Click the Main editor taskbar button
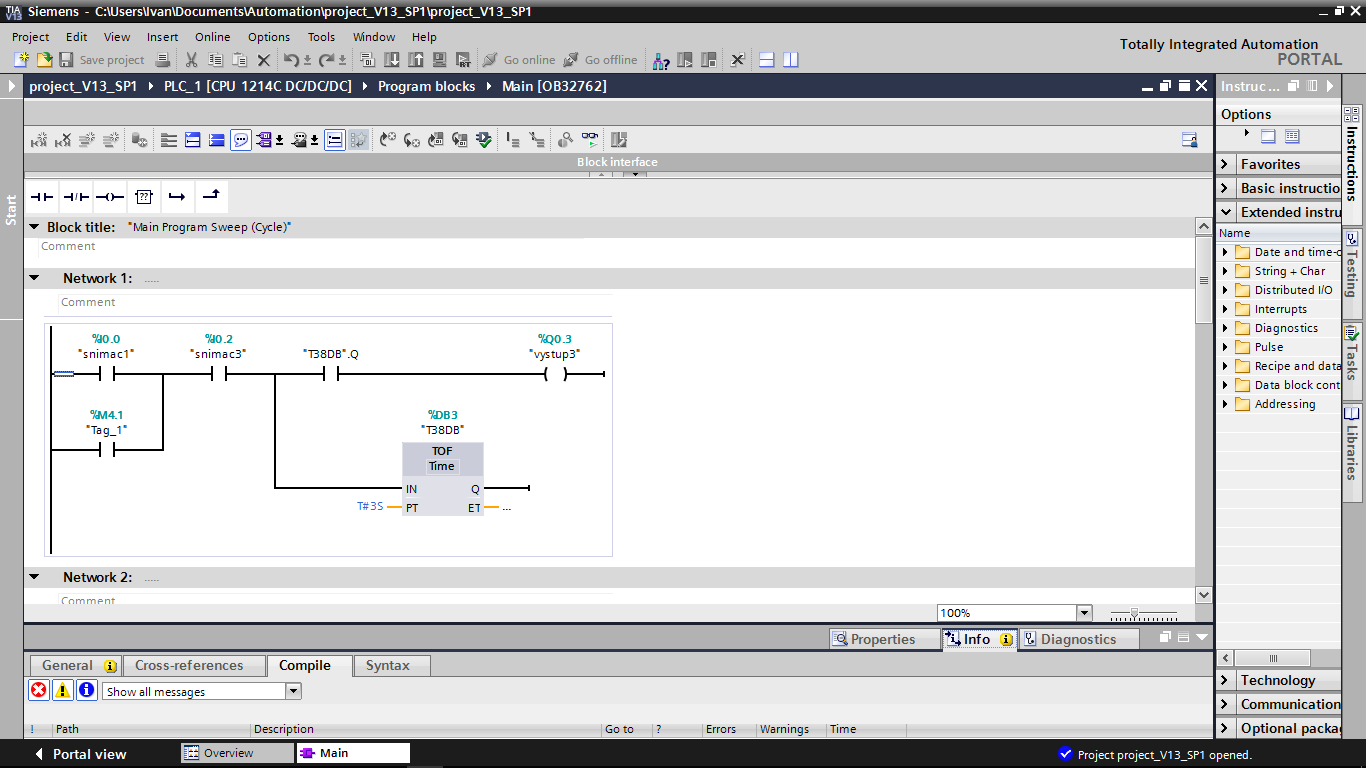The width and height of the screenshot is (1366, 768). (352, 753)
